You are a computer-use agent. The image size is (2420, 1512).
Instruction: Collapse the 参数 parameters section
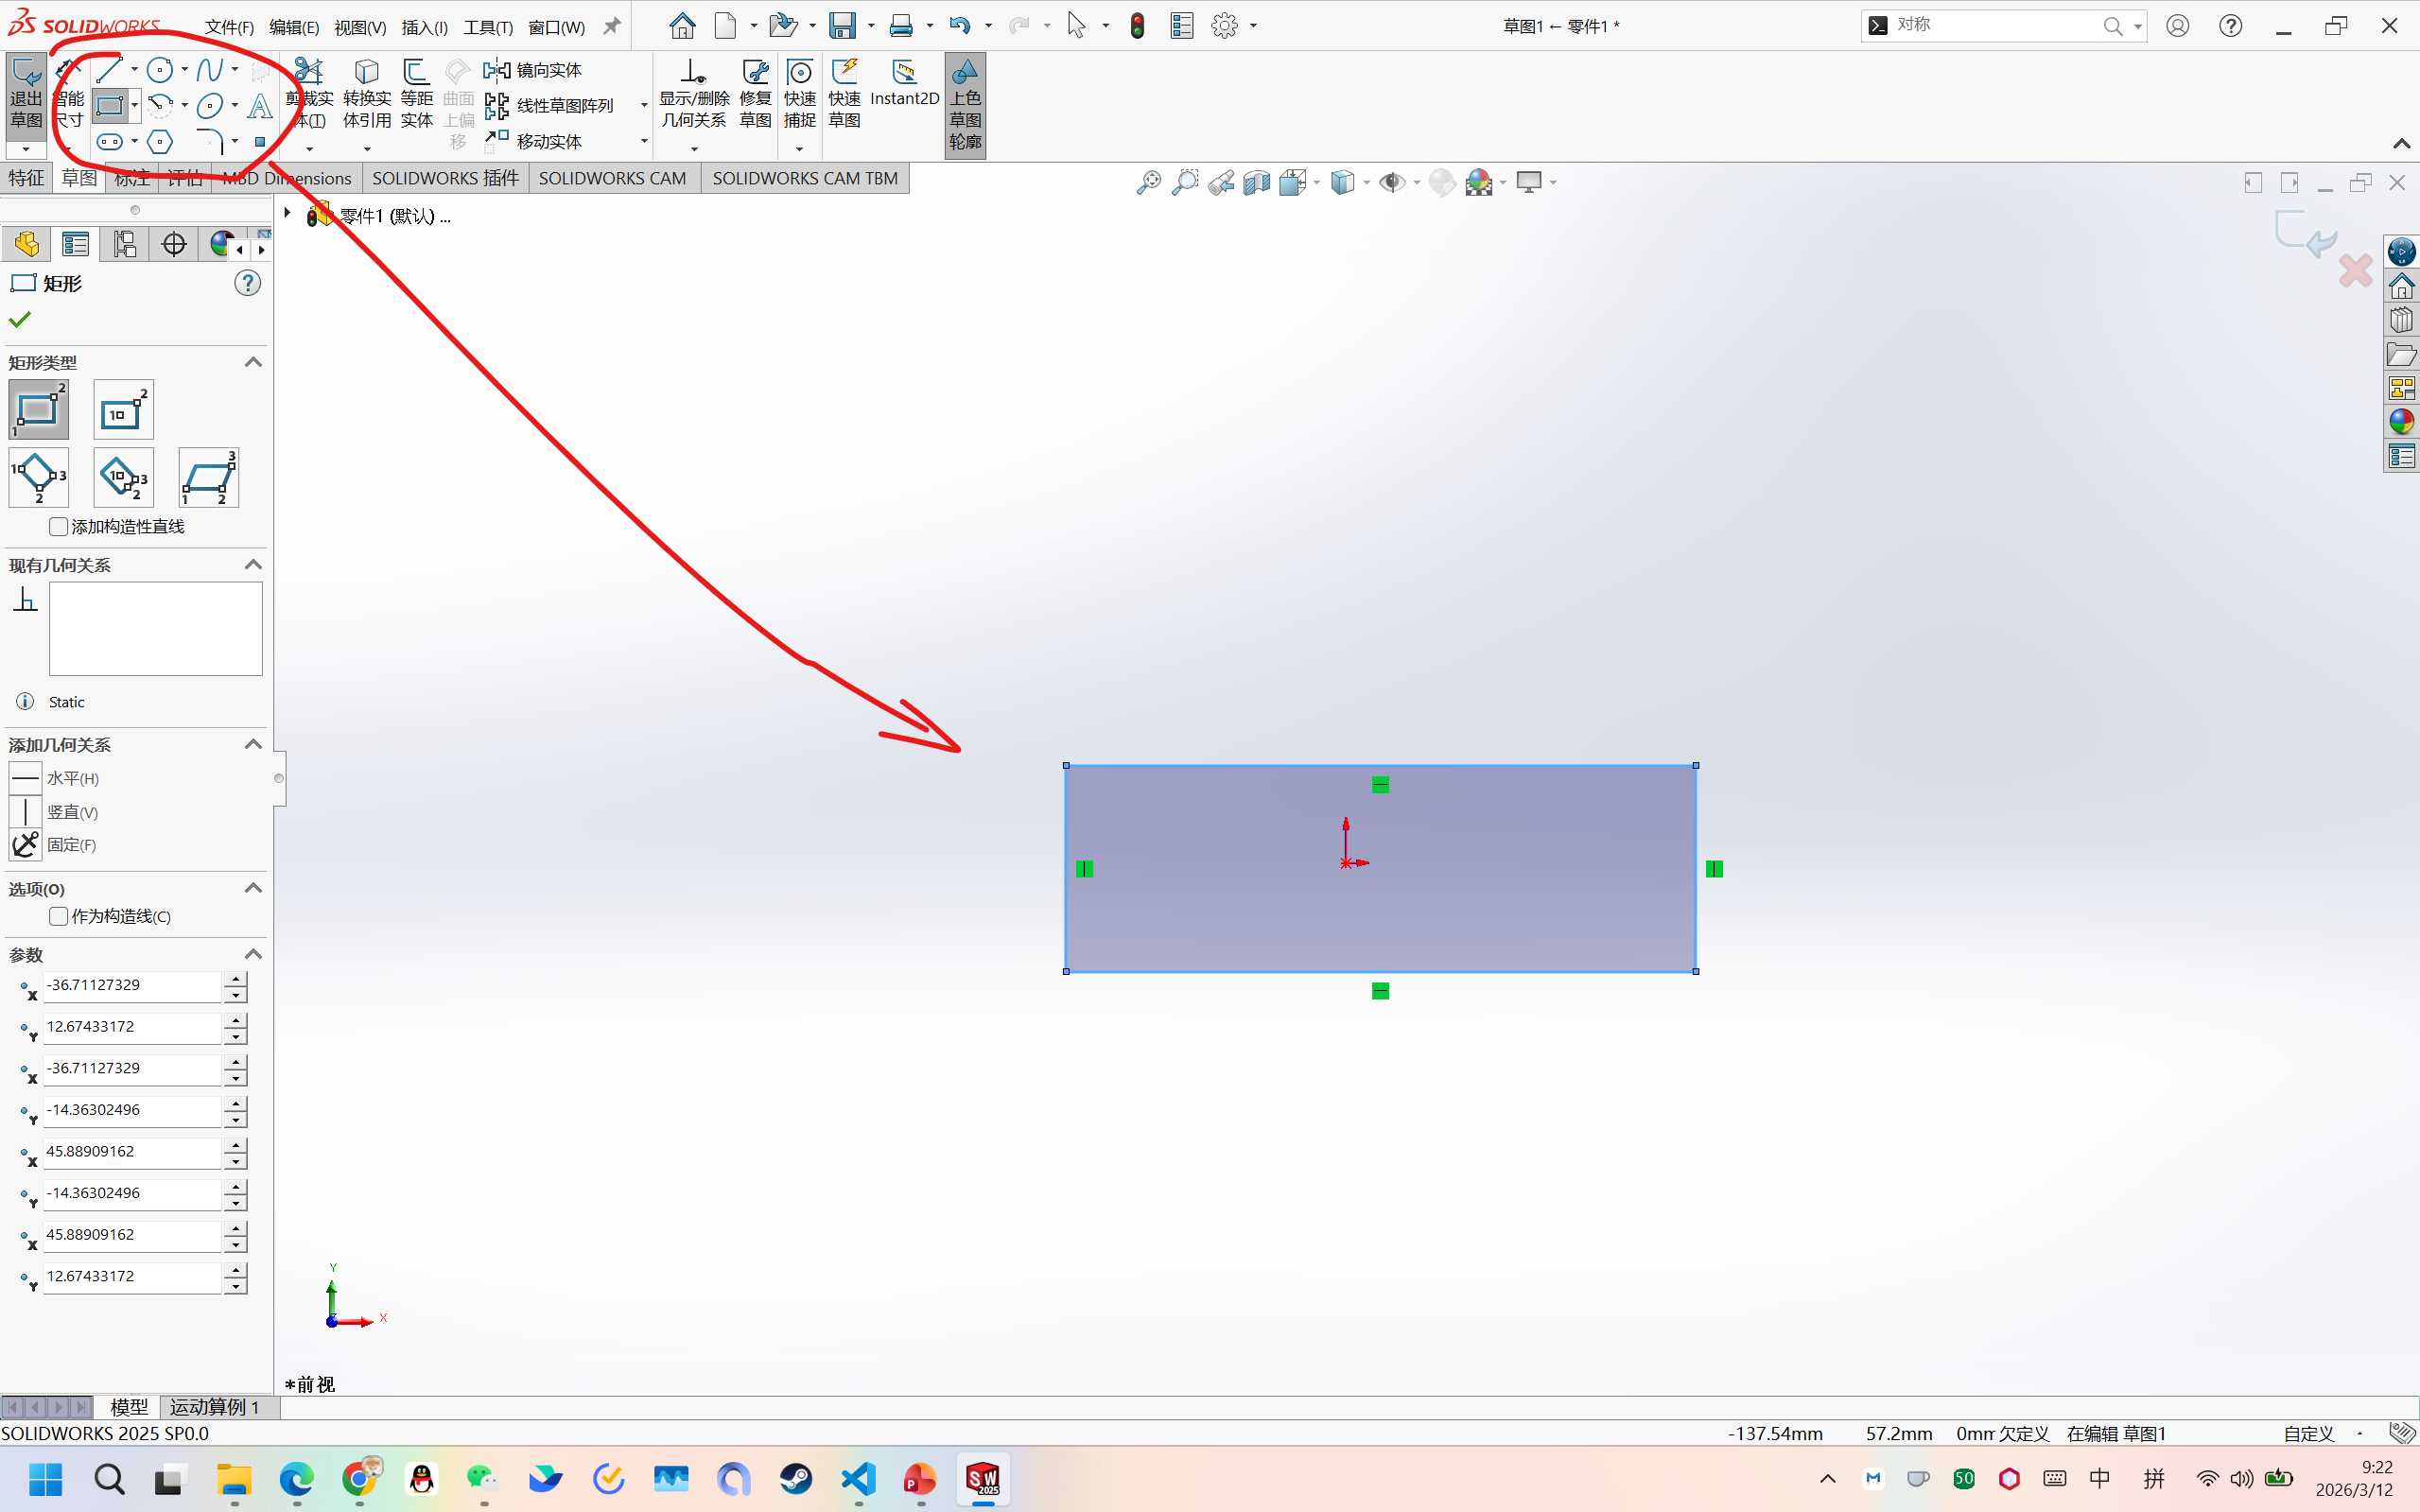[253, 954]
